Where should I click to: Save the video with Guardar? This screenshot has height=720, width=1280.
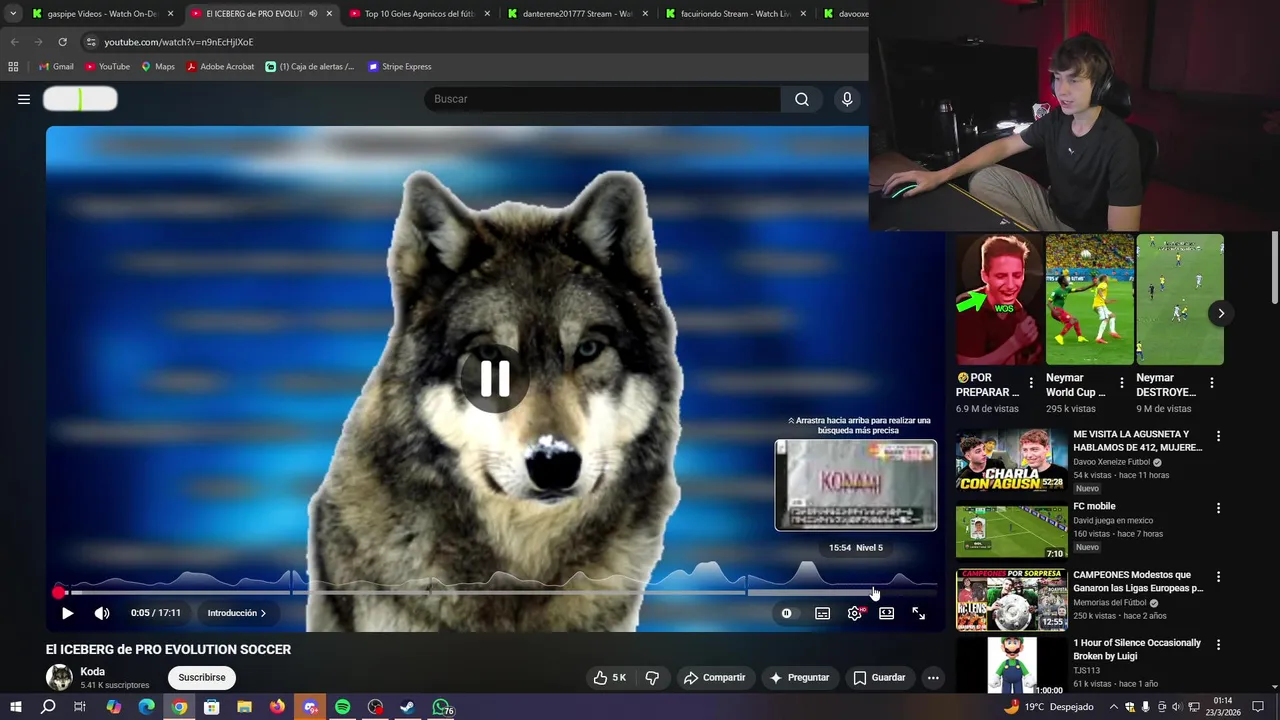(879, 677)
